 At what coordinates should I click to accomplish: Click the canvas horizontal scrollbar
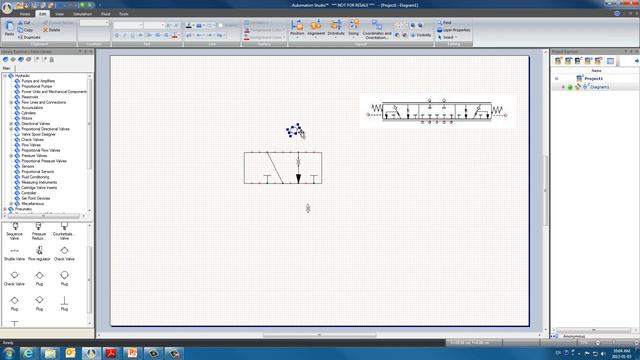click(x=320, y=335)
